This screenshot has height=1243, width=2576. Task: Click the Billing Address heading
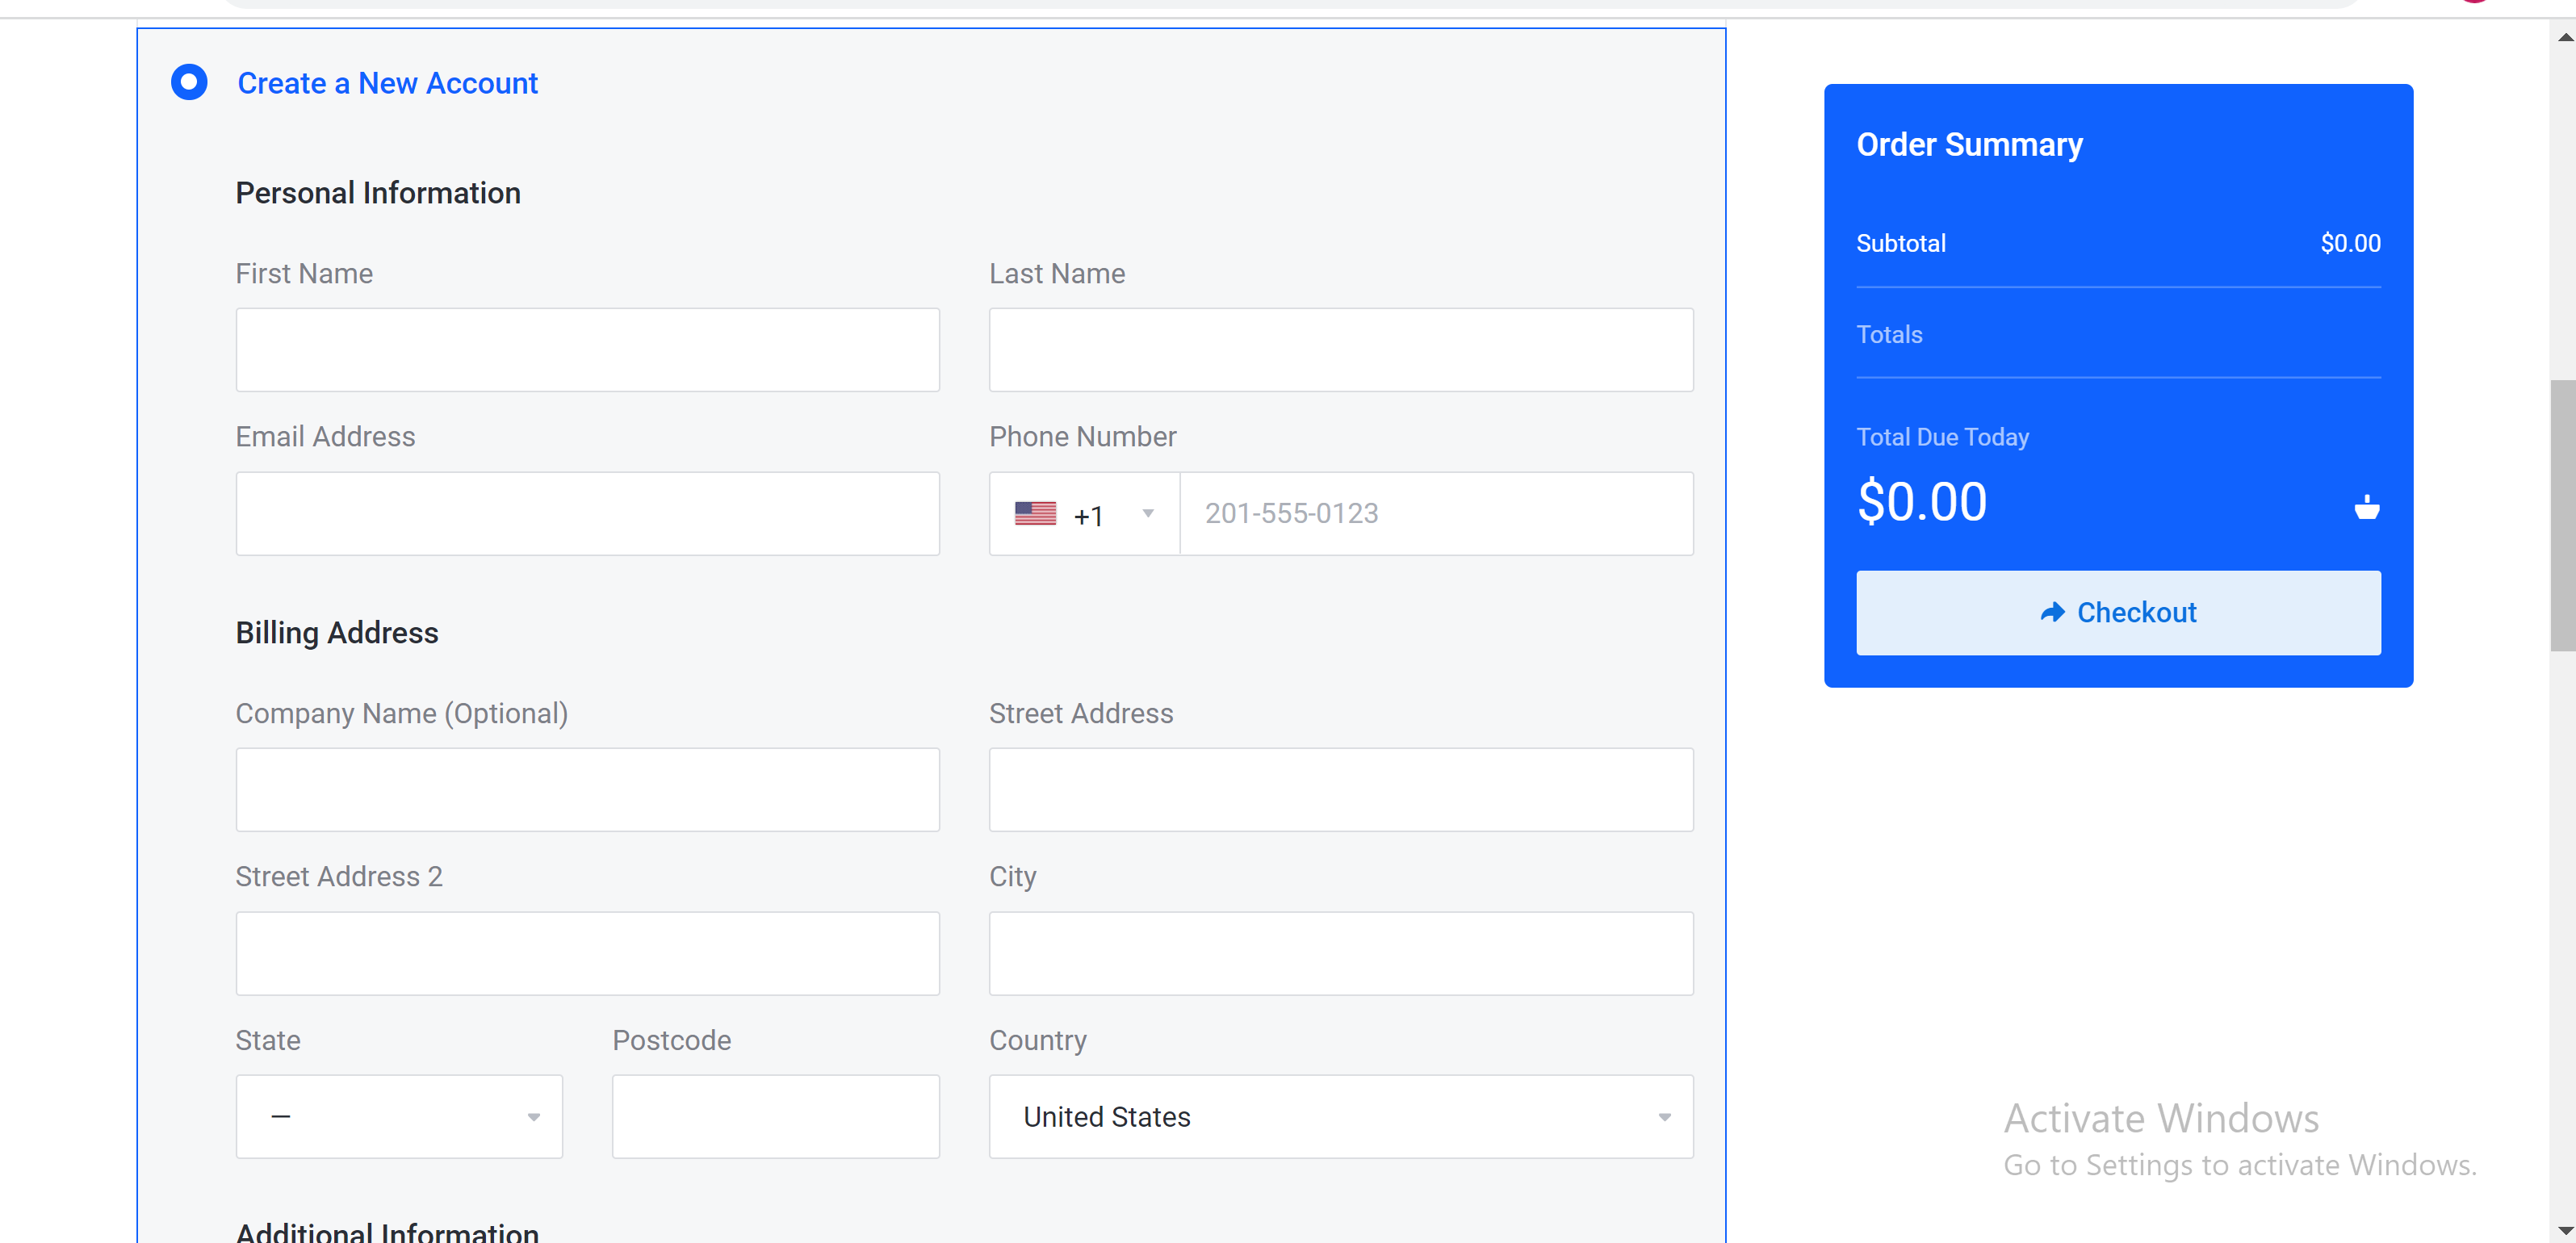coord(336,633)
